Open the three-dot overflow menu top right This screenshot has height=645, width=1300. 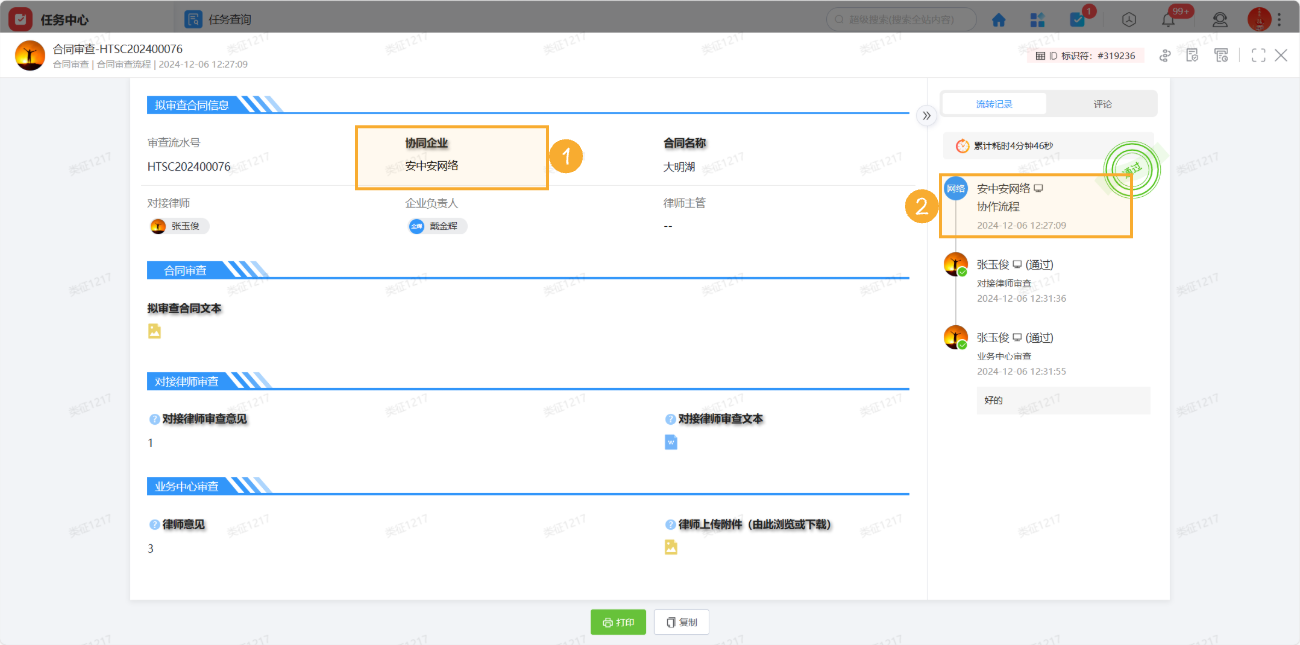click(x=1283, y=18)
